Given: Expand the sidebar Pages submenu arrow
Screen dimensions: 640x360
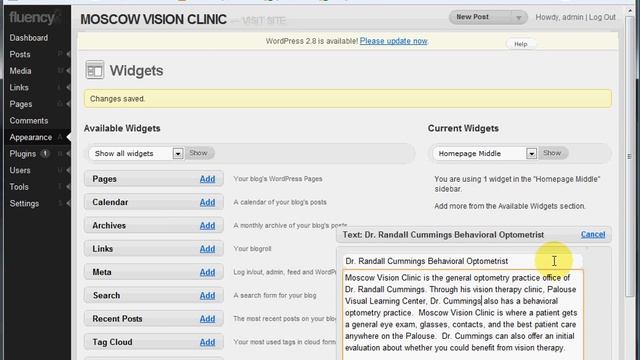Looking at the screenshot, I should point(68,104).
